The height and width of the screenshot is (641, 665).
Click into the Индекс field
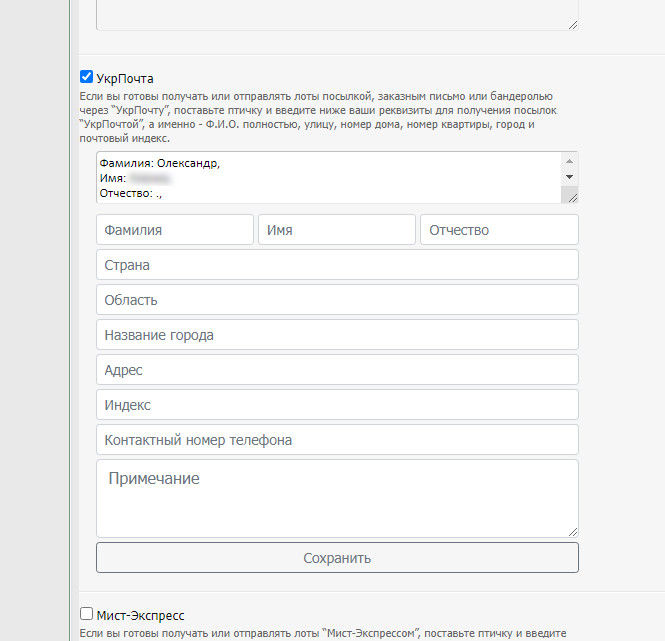pos(337,405)
